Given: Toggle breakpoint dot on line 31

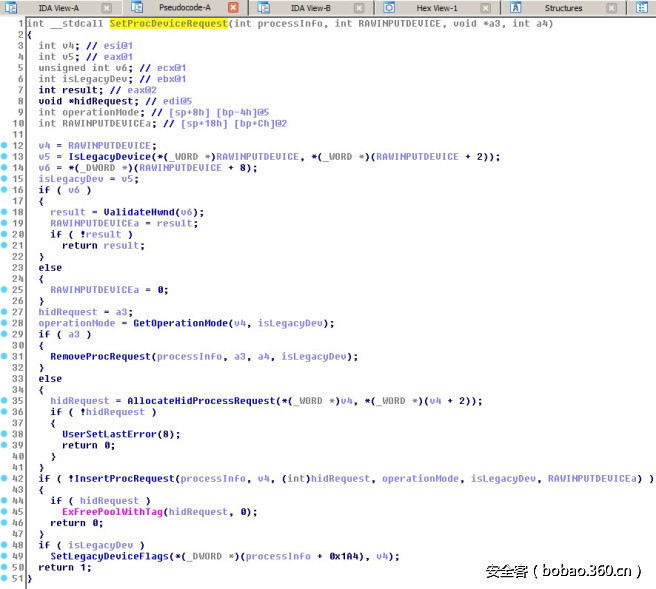Looking at the screenshot, I should 4,356.
